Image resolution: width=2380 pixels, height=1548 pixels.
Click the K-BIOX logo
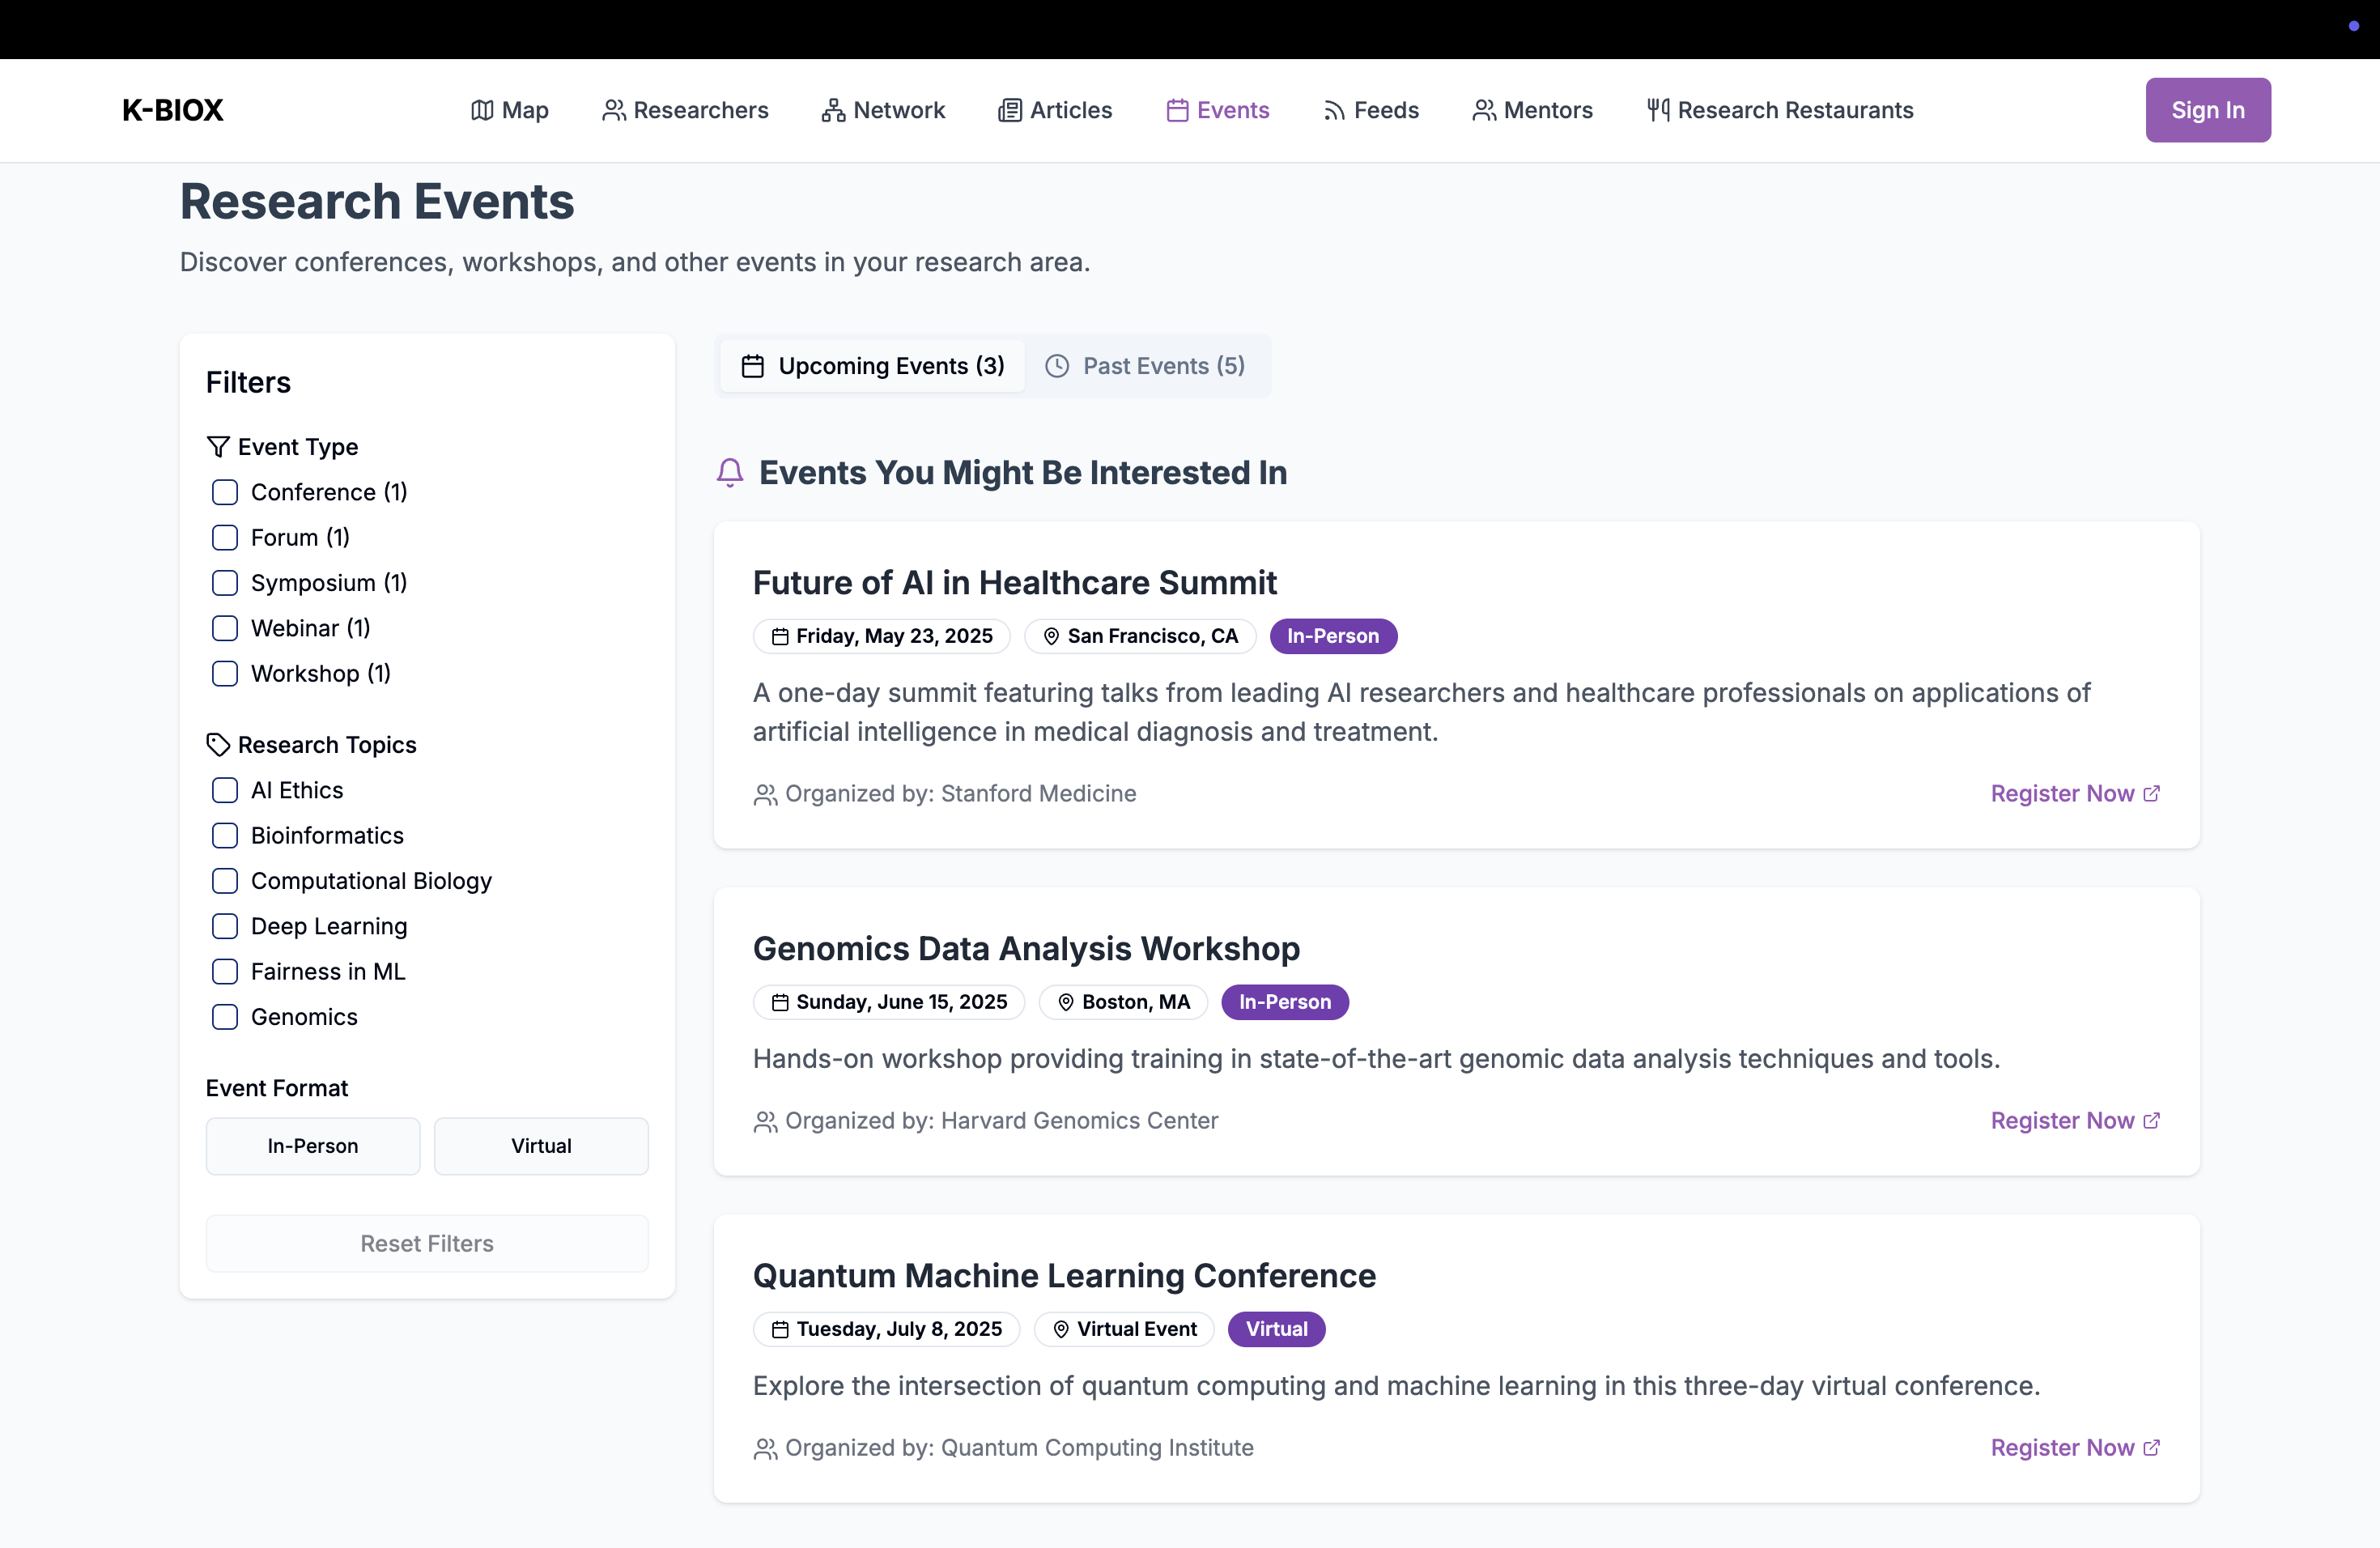(x=172, y=110)
